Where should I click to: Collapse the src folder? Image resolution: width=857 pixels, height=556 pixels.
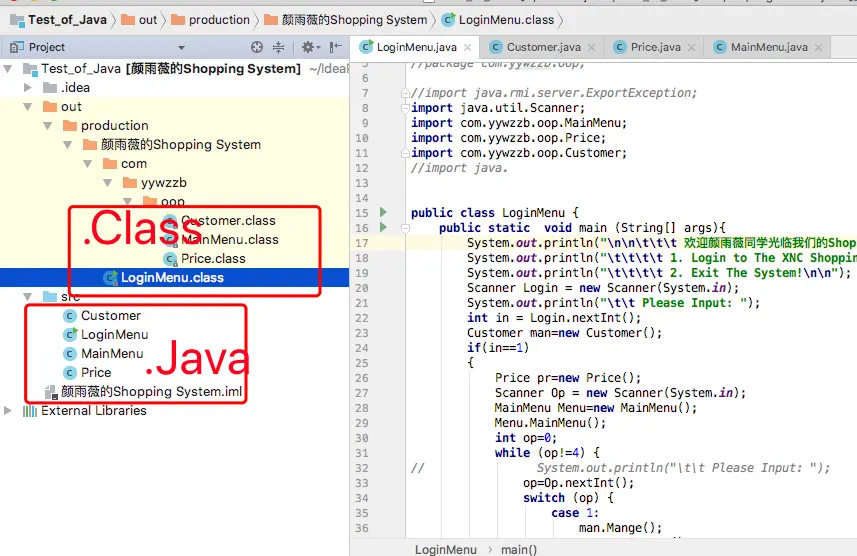[27, 296]
